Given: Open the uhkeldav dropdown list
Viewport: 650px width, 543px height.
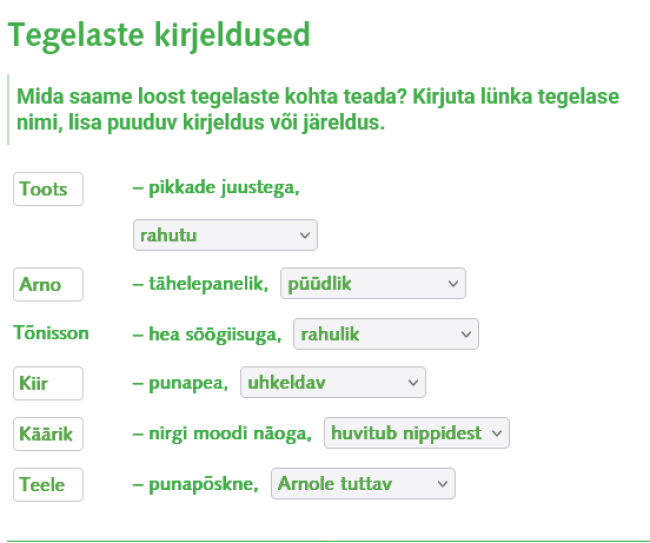Looking at the screenshot, I should pyautogui.click(x=333, y=383).
